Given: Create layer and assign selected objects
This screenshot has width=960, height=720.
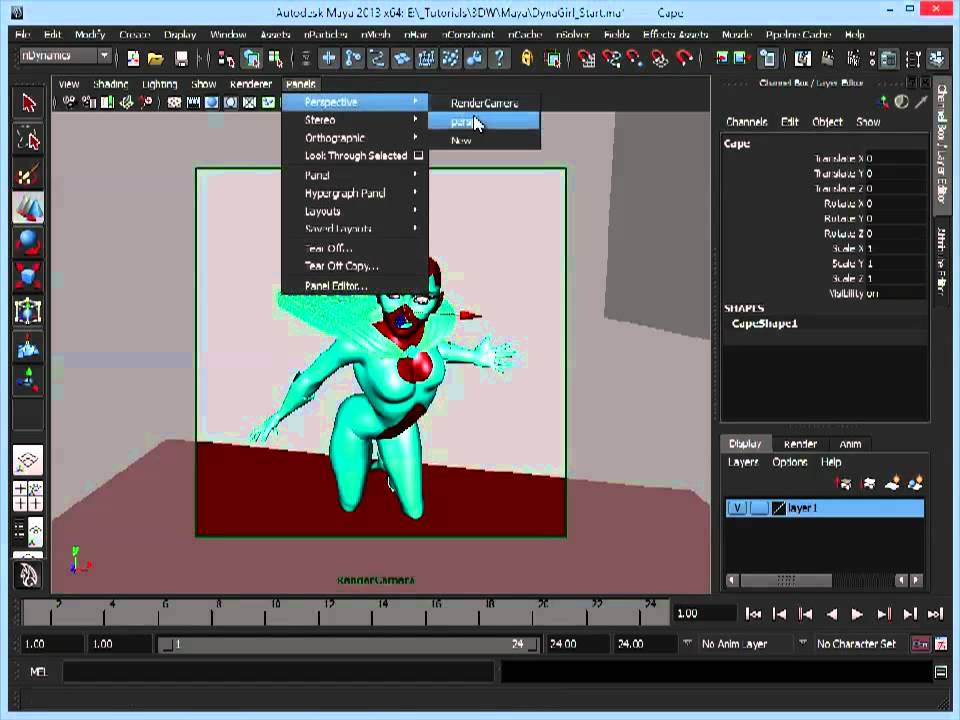Looking at the screenshot, I should [x=916, y=484].
